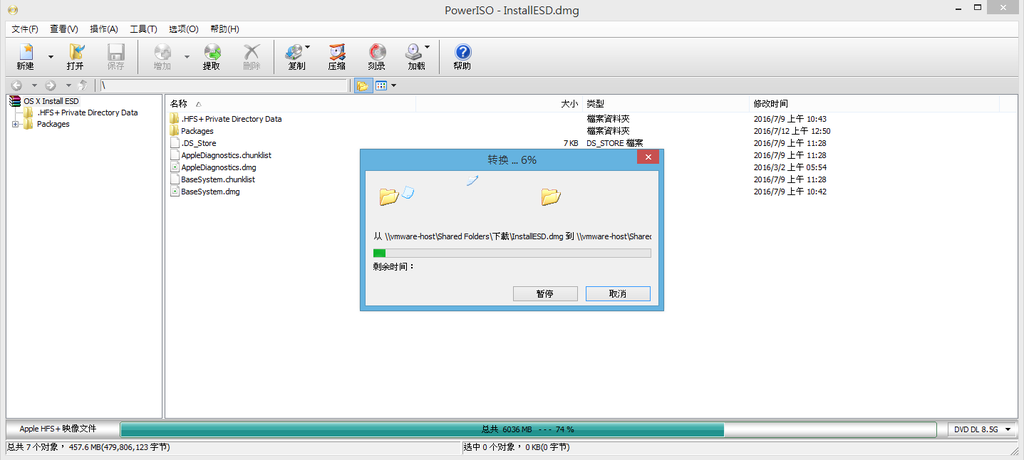Select .HFS+ Private Directory Data folder row

(x=231, y=119)
